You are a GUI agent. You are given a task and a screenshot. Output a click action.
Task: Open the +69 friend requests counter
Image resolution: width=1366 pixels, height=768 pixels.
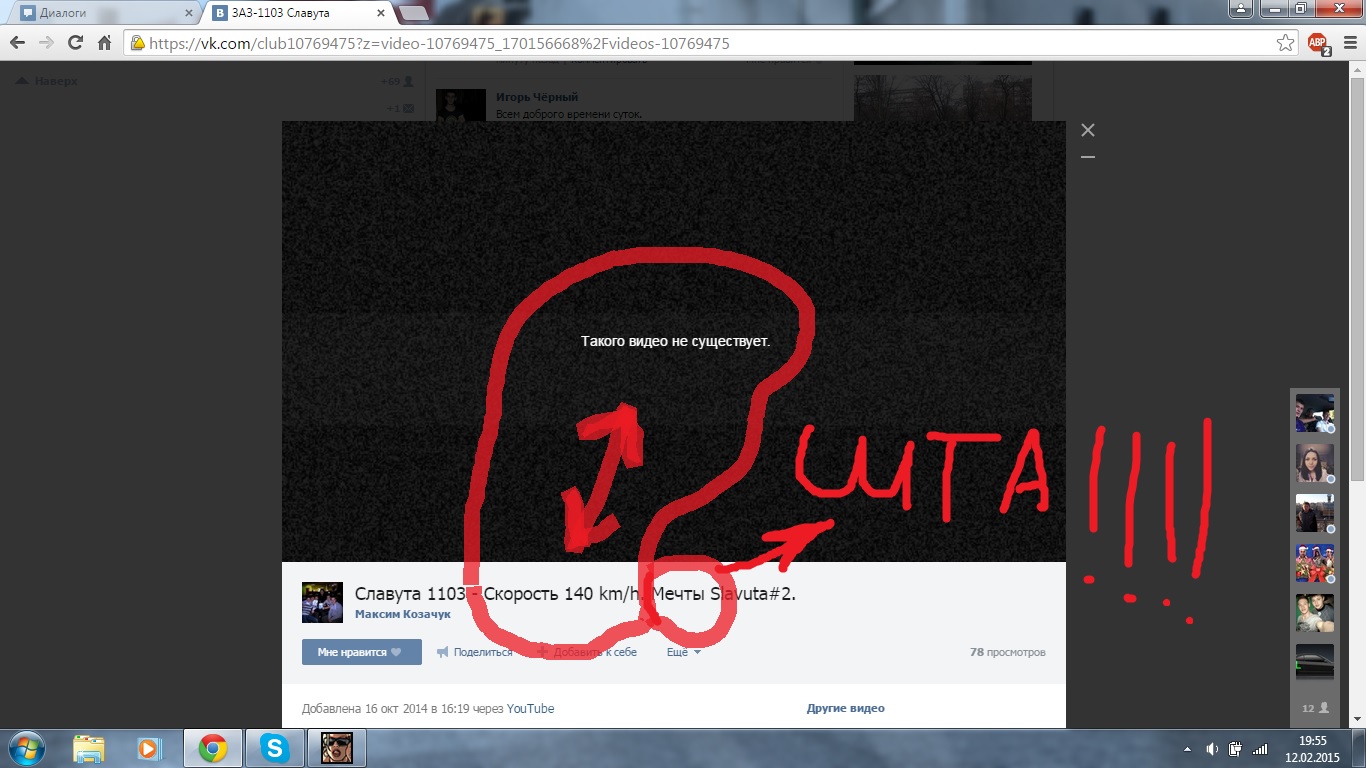398,81
